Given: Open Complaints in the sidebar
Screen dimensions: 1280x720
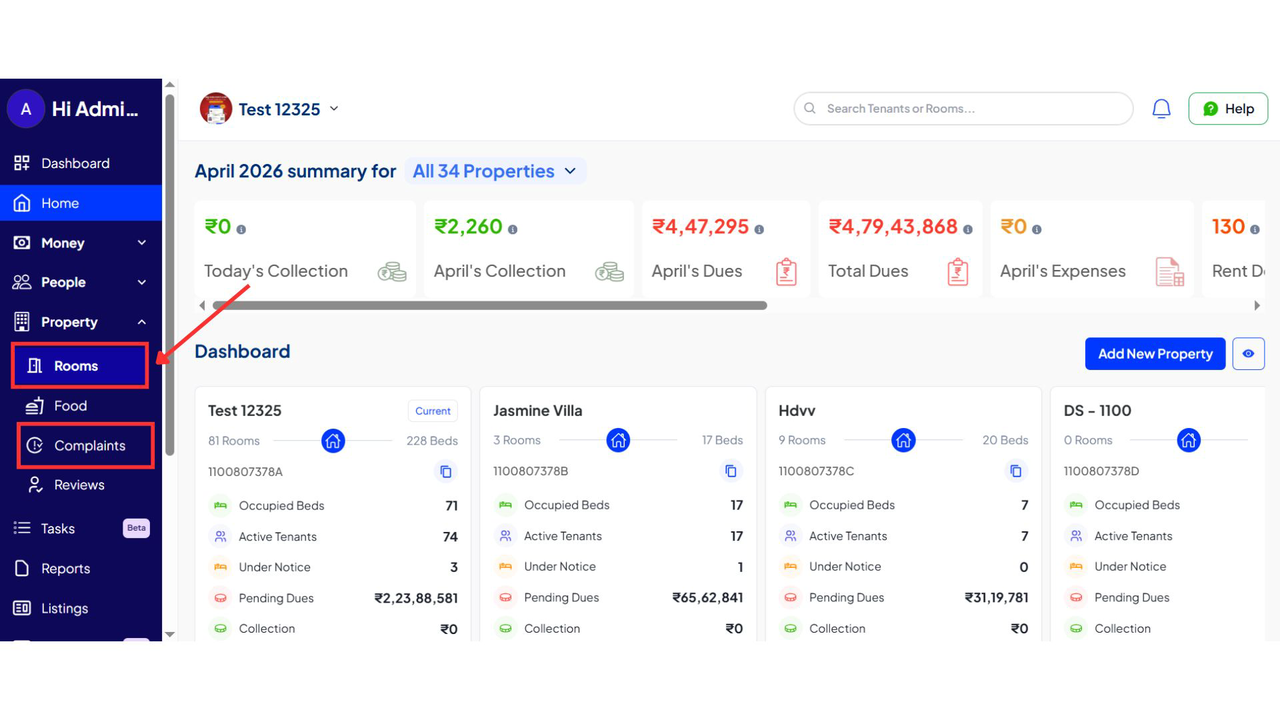Looking at the screenshot, I should pyautogui.click(x=89, y=446).
